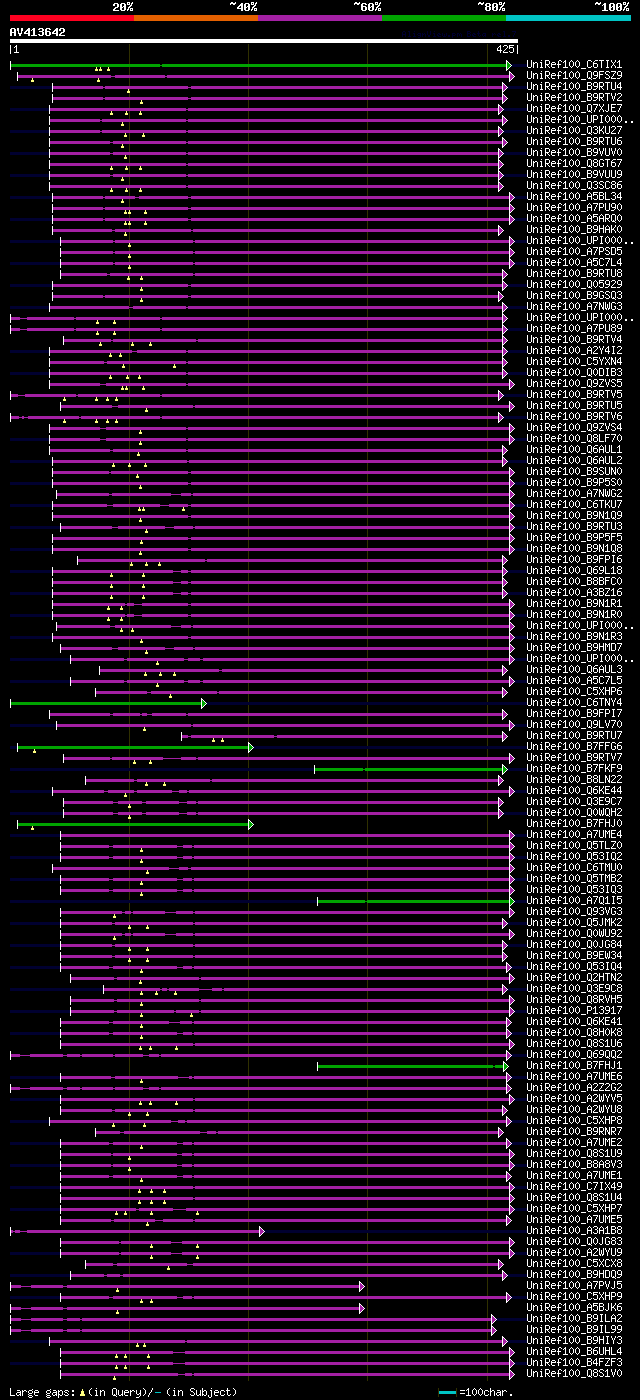
Task: Select the hit label UniRef100_Q5TLZ0
Action: (x=573, y=845)
